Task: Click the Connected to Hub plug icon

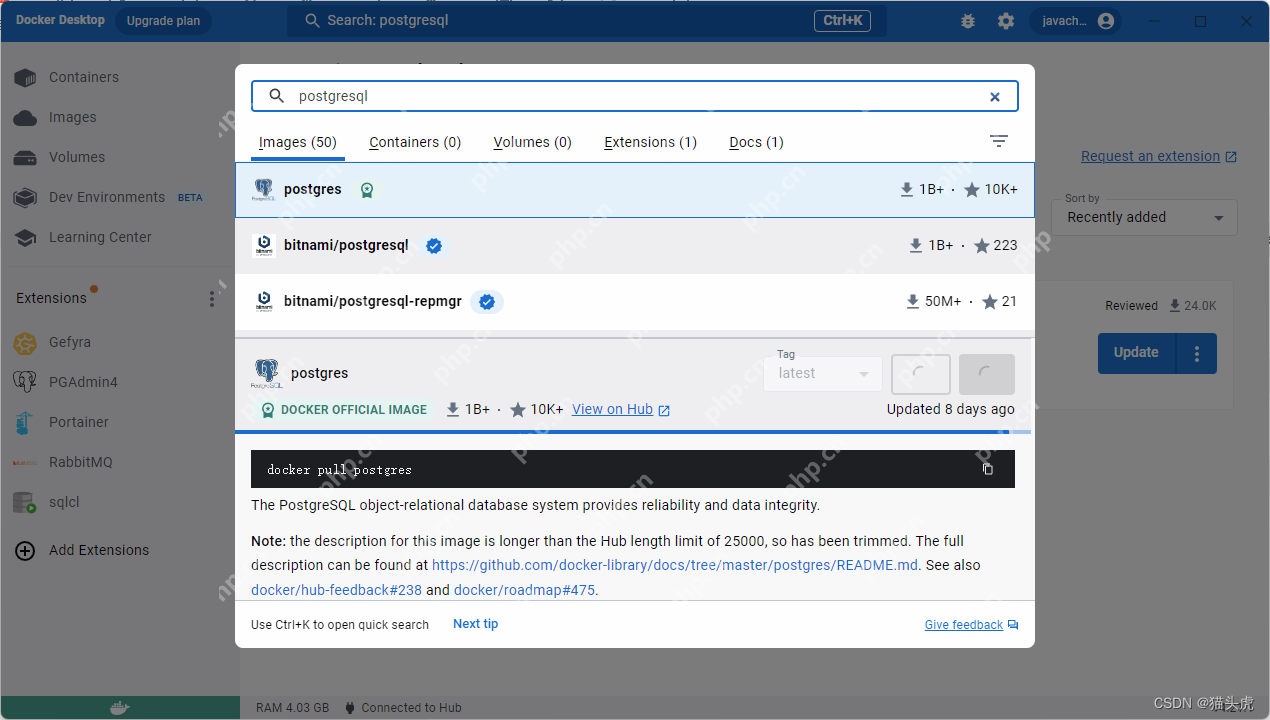Action: 350,708
